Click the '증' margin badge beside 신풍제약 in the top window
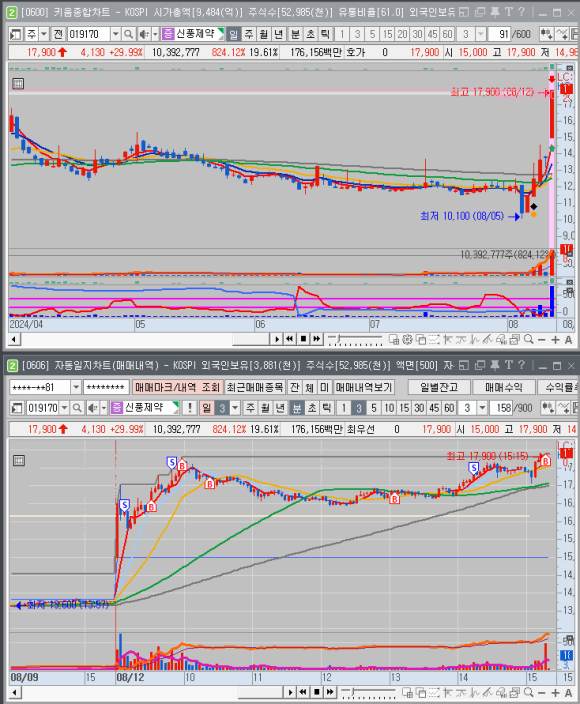Viewport: 580px width, 704px height. pos(168,34)
